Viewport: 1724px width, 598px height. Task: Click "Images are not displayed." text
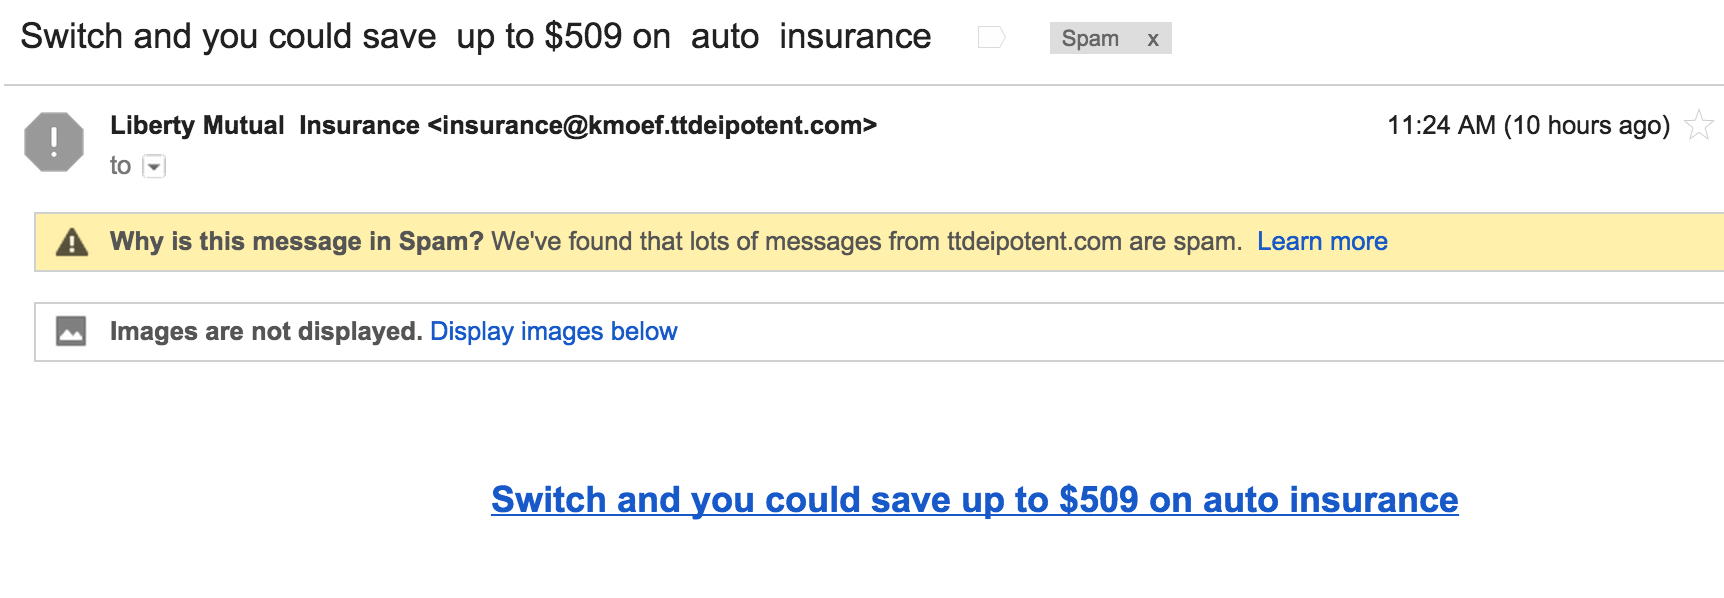[266, 331]
